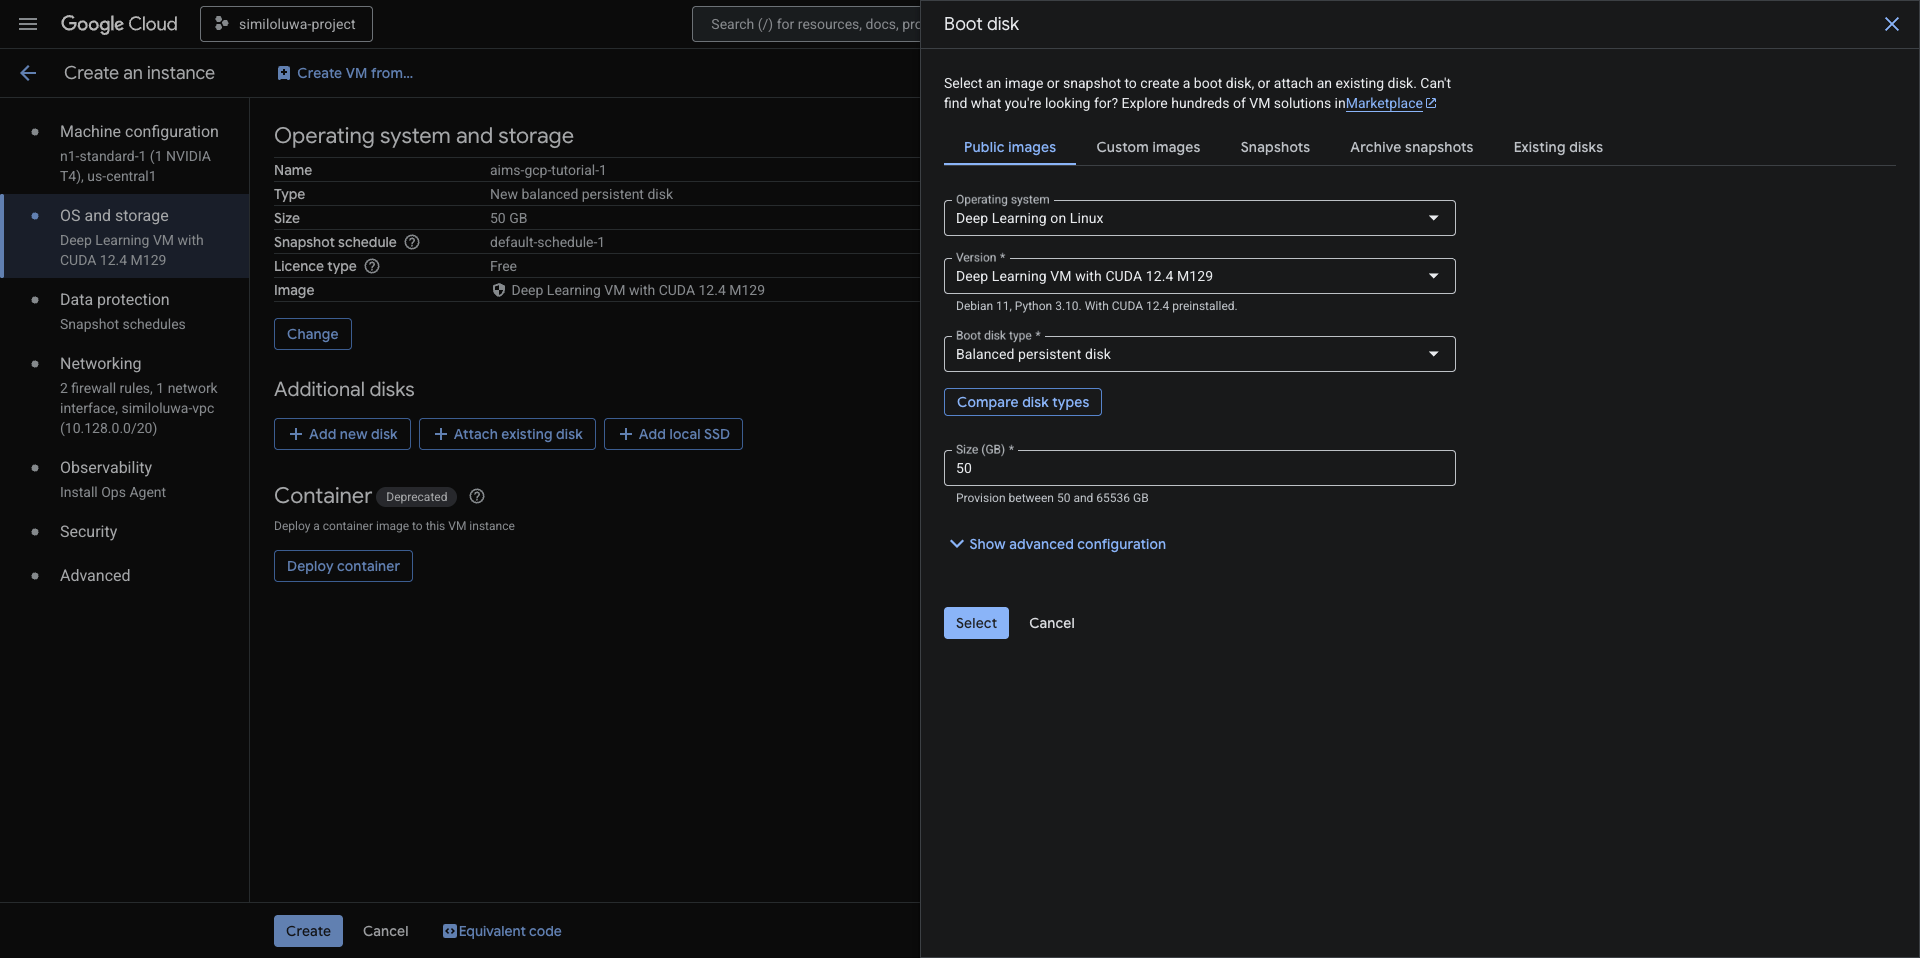Click the Container help question mark icon
Image resolution: width=1920 pixels, height=958 pixels.
click(477, 496)
